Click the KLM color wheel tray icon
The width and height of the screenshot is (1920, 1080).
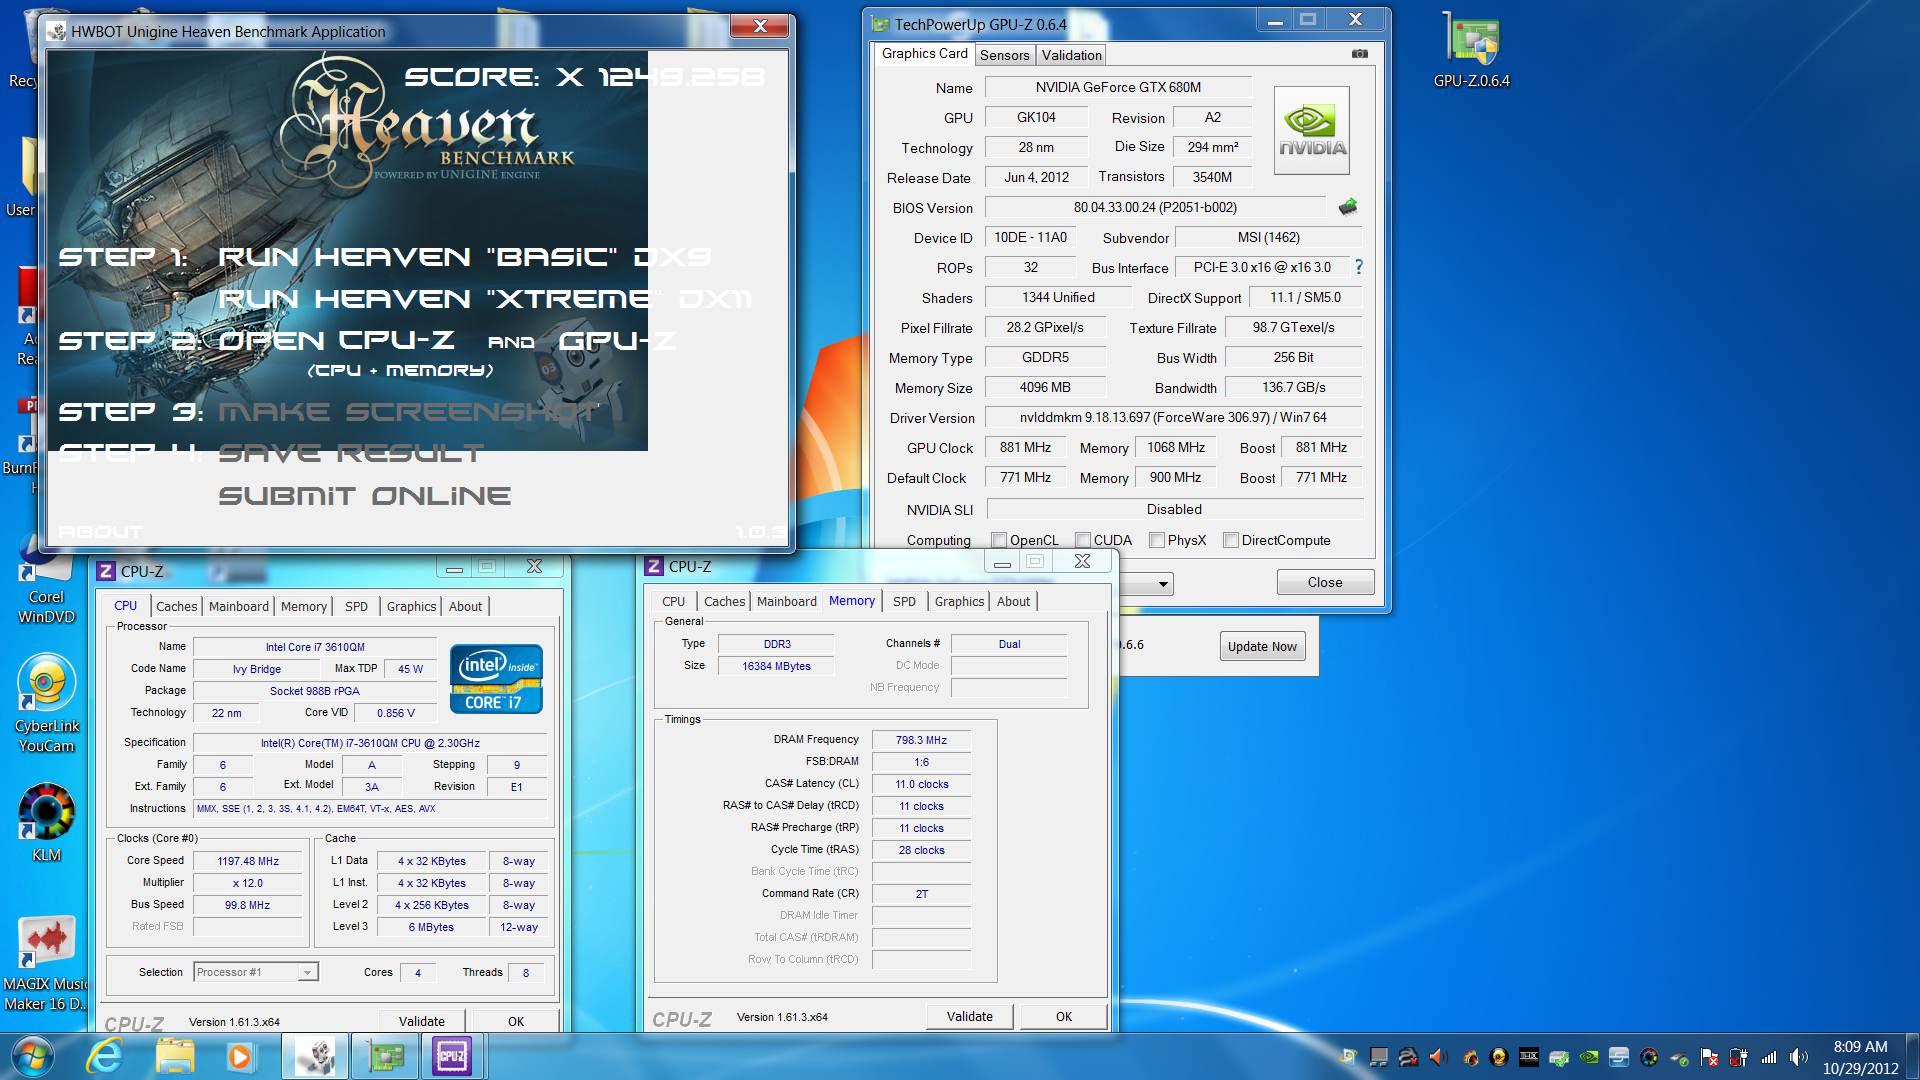coord(1649,1057)
